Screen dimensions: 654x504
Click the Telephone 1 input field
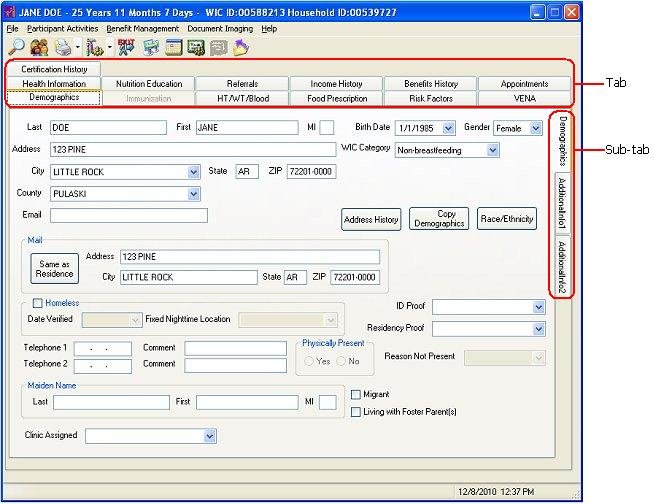click(x=103, y=348)
